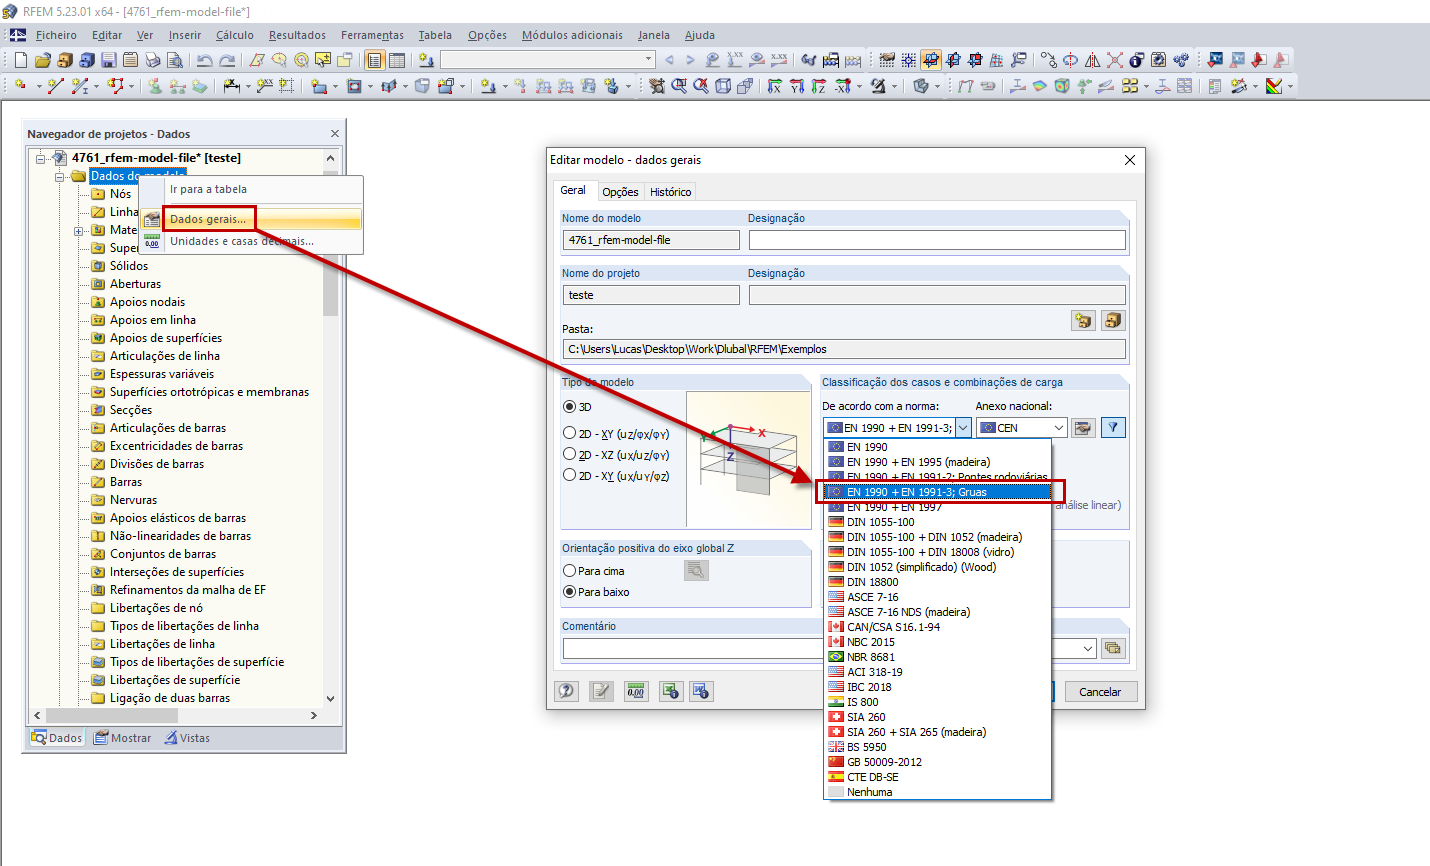Open the toolbar load case combo box
This screenshot has height=866, width=1430.
tap(548, 60)
